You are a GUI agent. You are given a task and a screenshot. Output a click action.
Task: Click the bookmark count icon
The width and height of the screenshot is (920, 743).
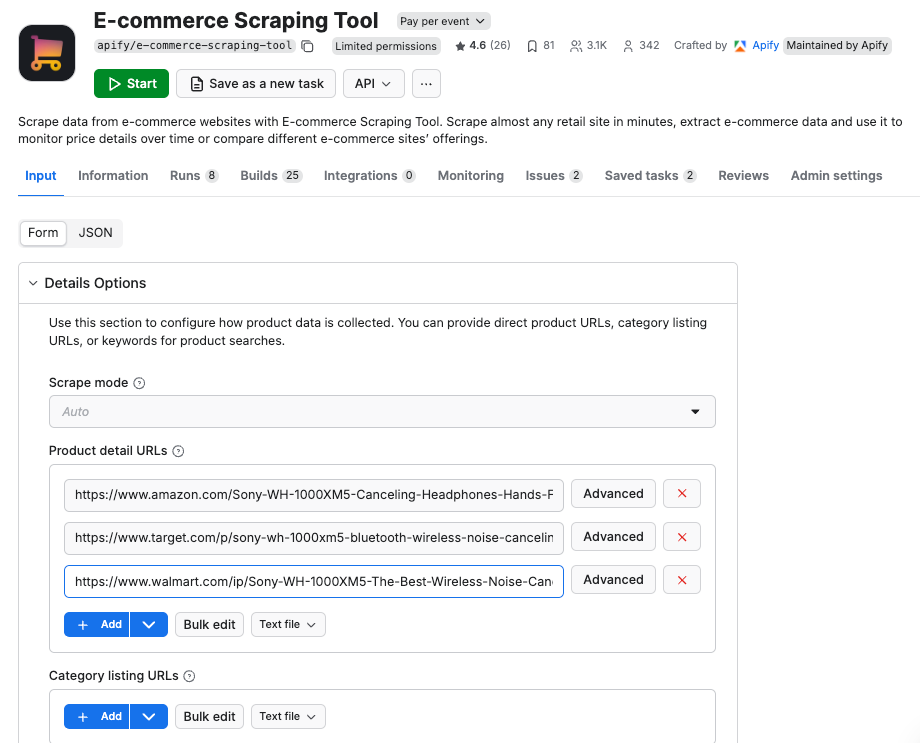pyautogui.click(x=533, y=46)
